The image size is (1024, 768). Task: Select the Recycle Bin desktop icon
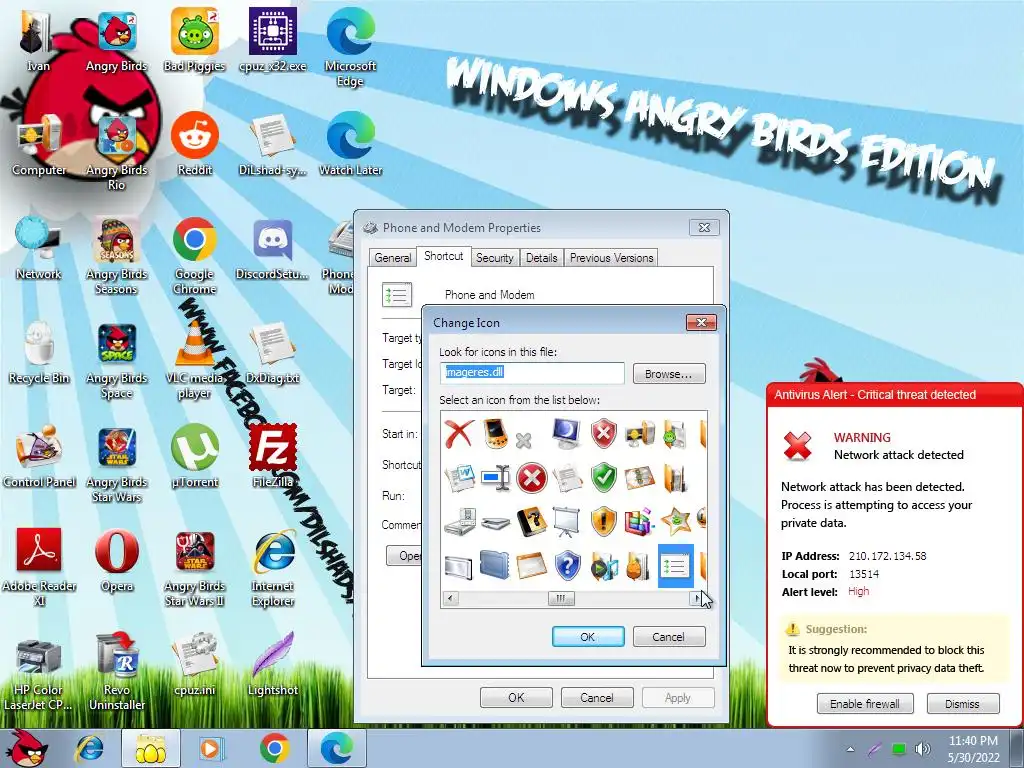(x=39, y=353)
